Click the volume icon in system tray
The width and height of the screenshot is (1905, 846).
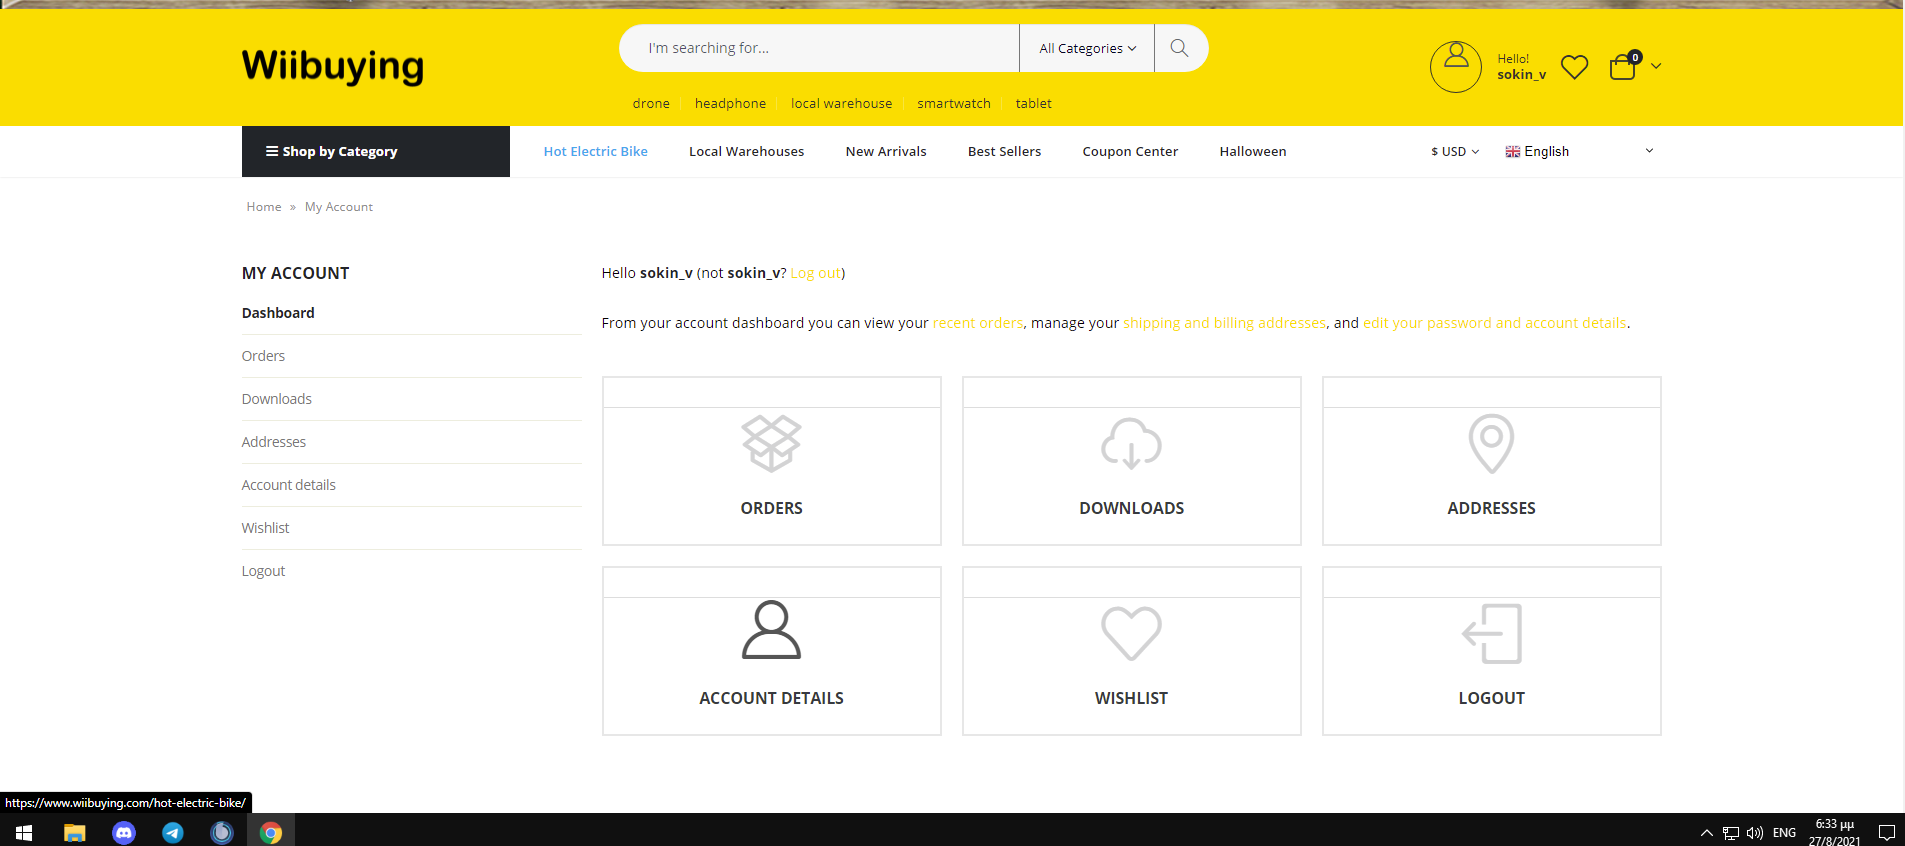pyautogui.click(x=1755, y=832)
